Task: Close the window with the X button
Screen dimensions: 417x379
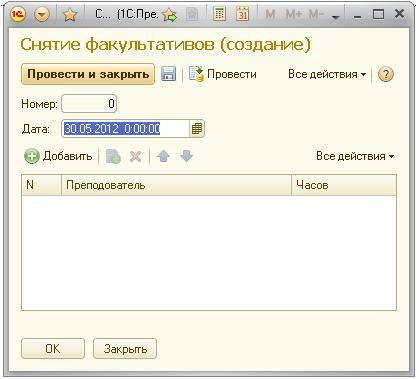Action: pyautogui.click(x=399, y=14)
